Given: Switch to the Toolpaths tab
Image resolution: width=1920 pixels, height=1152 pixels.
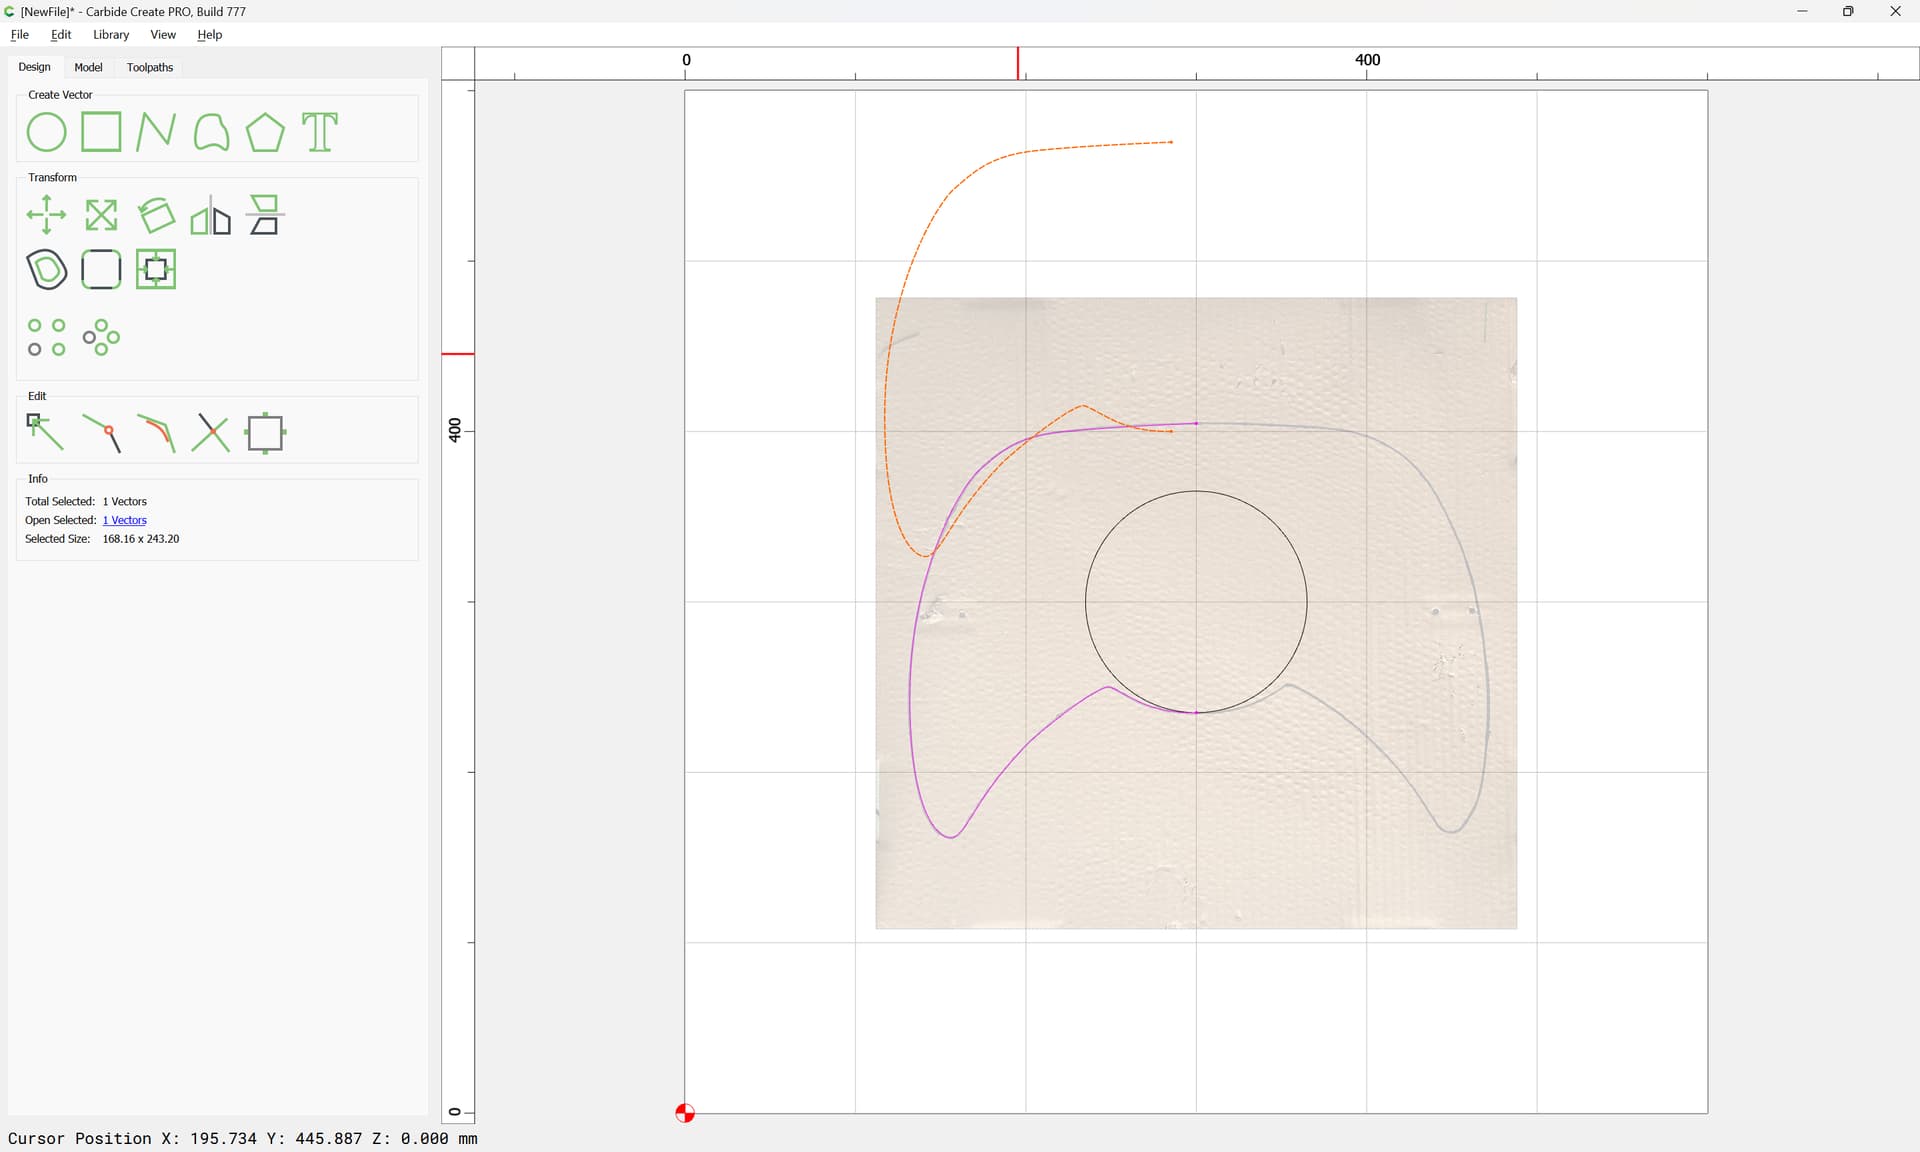Looking at the screenshot, I should point(150,67).
